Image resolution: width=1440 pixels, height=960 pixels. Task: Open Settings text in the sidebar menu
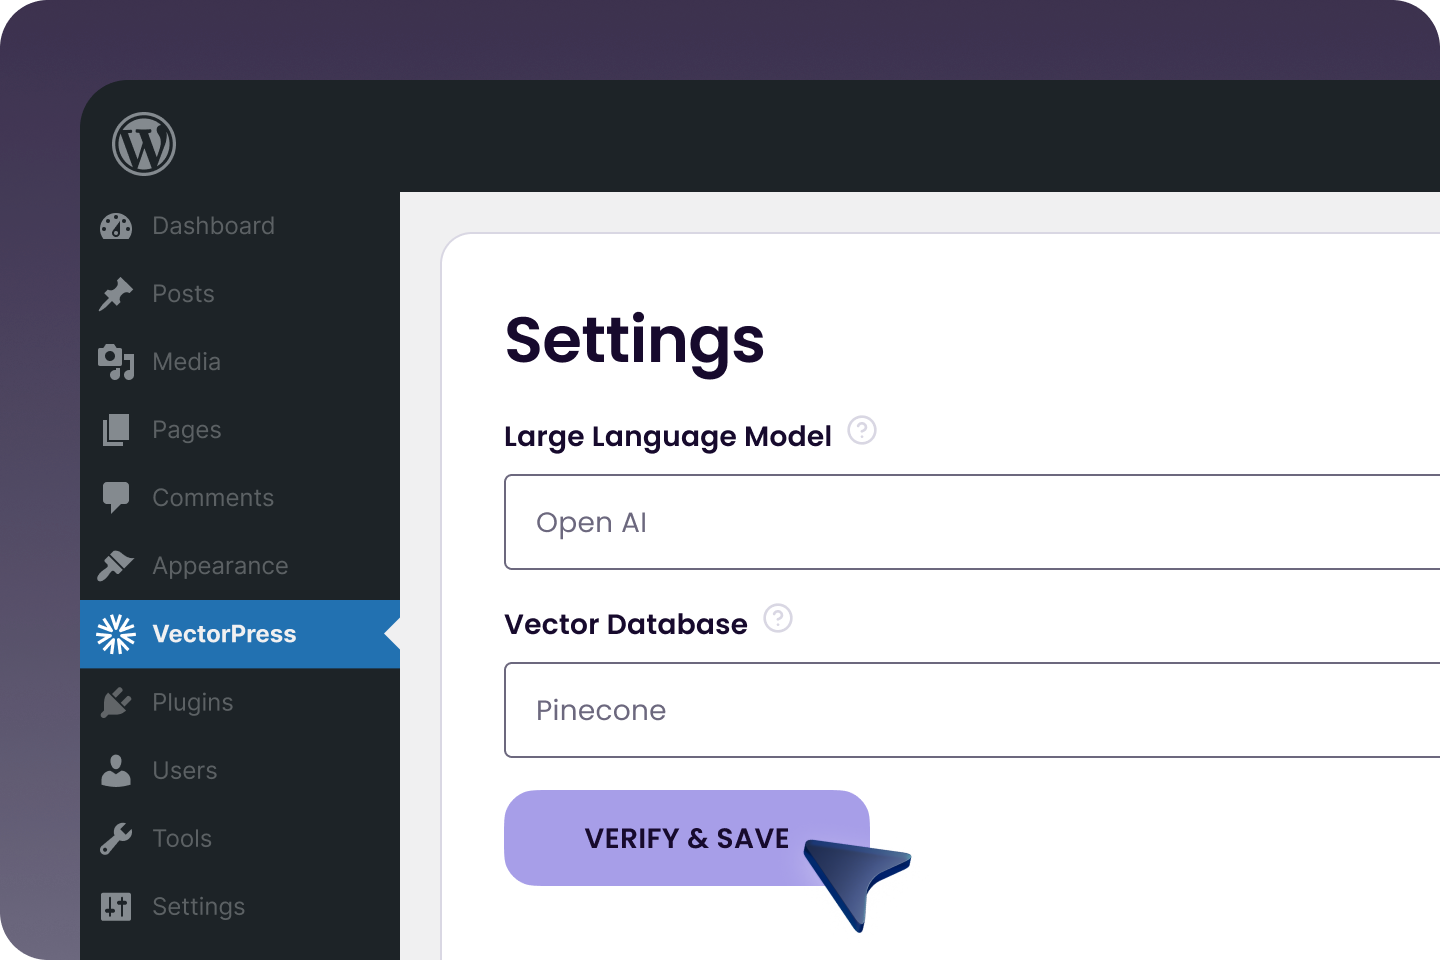(198, 907)
